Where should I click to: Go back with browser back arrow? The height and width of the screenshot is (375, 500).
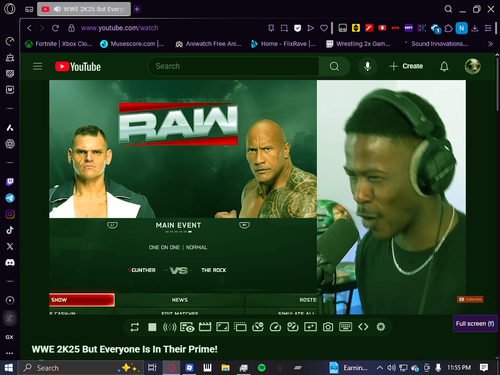pyautogui.click(x=29, y=28)
